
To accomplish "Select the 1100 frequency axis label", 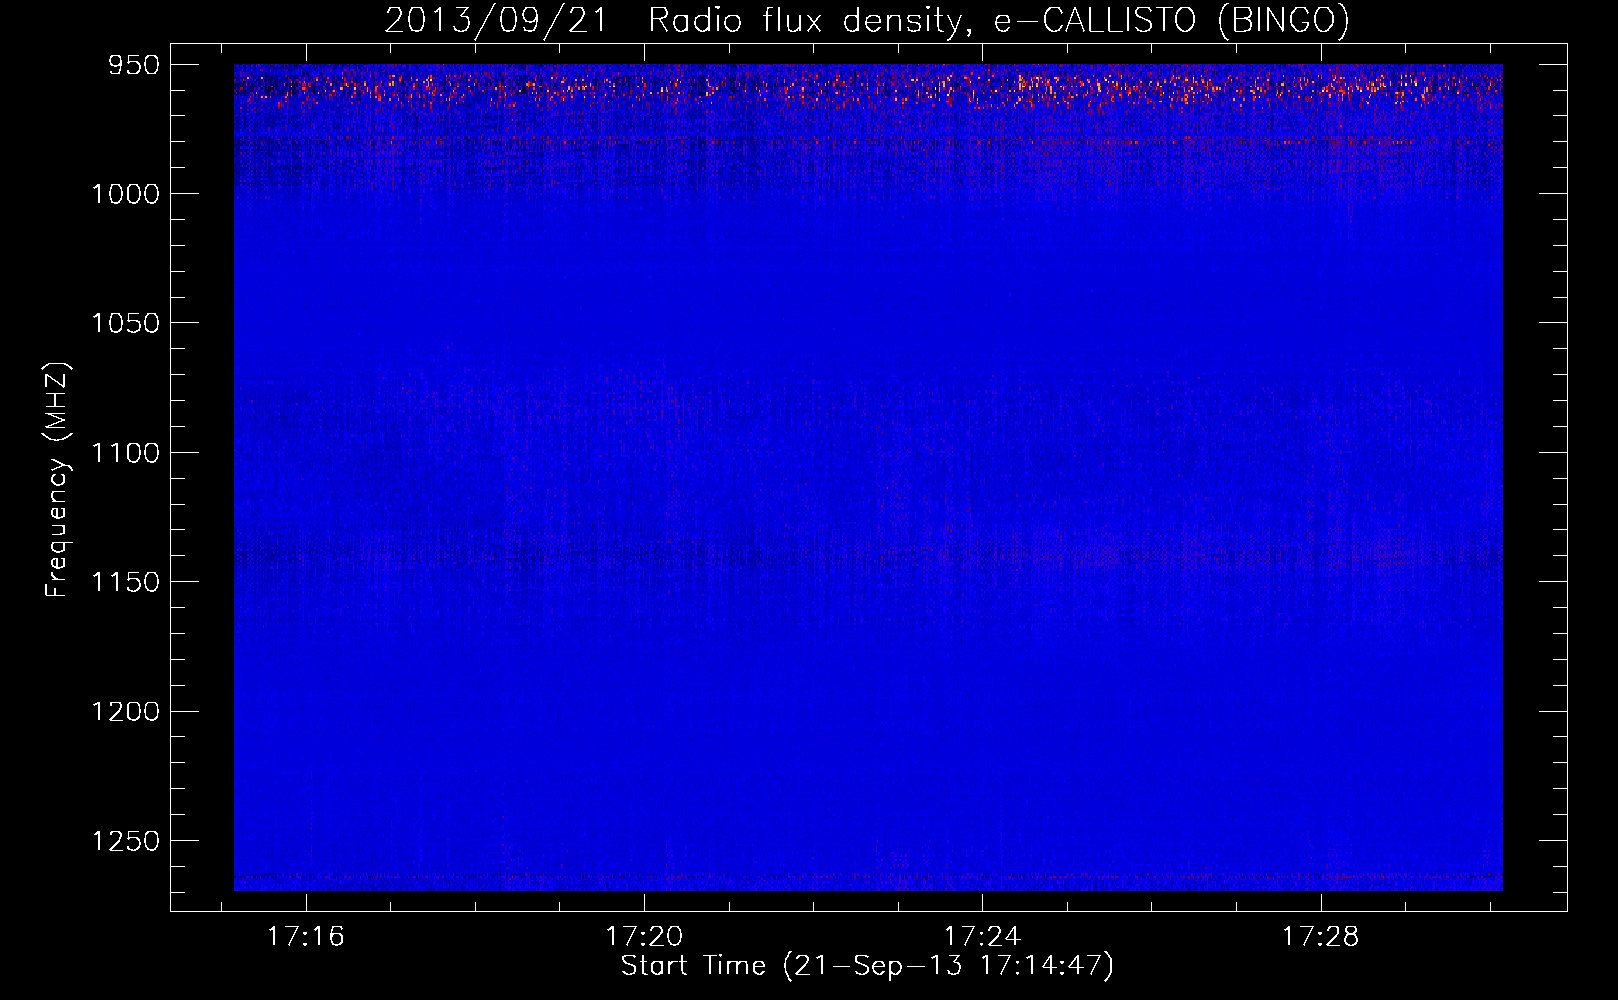I will 126,453.
